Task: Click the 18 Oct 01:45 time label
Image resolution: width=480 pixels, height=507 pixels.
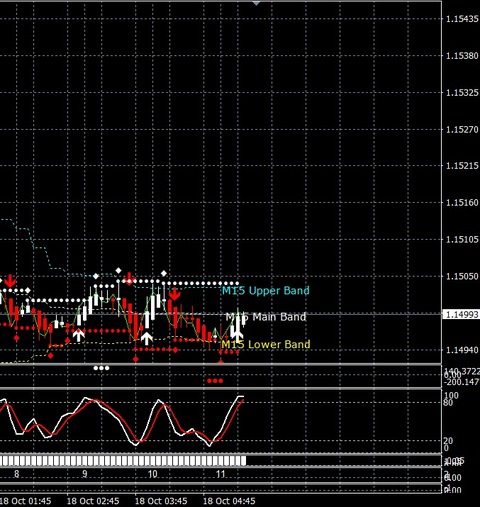Action: tap(25, 501)
